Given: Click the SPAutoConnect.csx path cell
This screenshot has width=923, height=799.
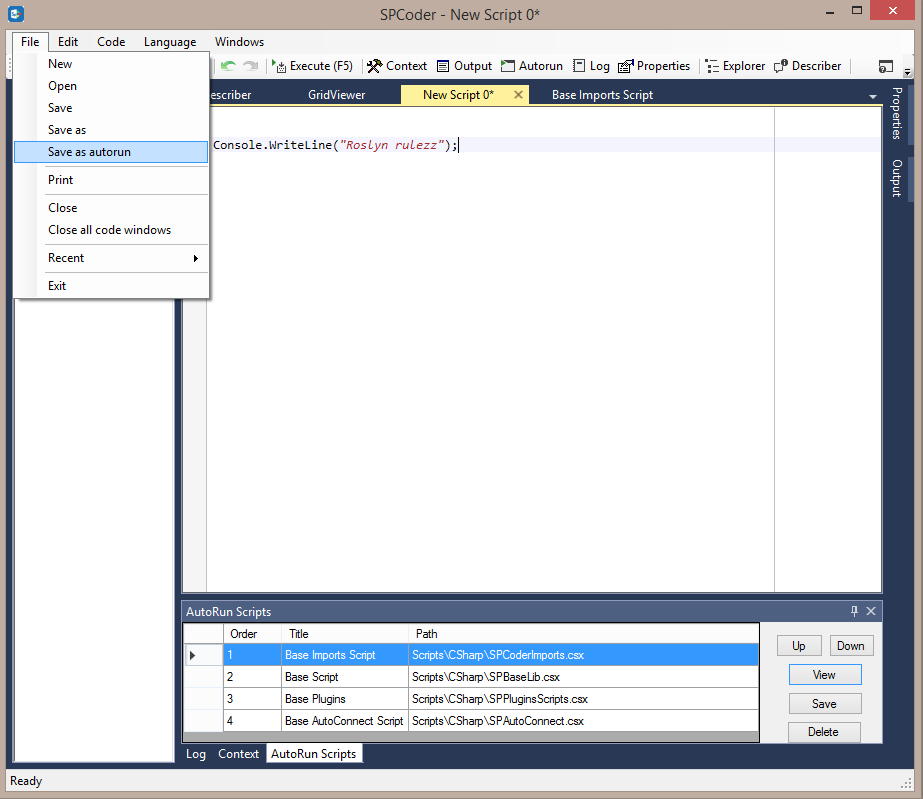Looking at the screenshot, I should (x=583, y=721).
